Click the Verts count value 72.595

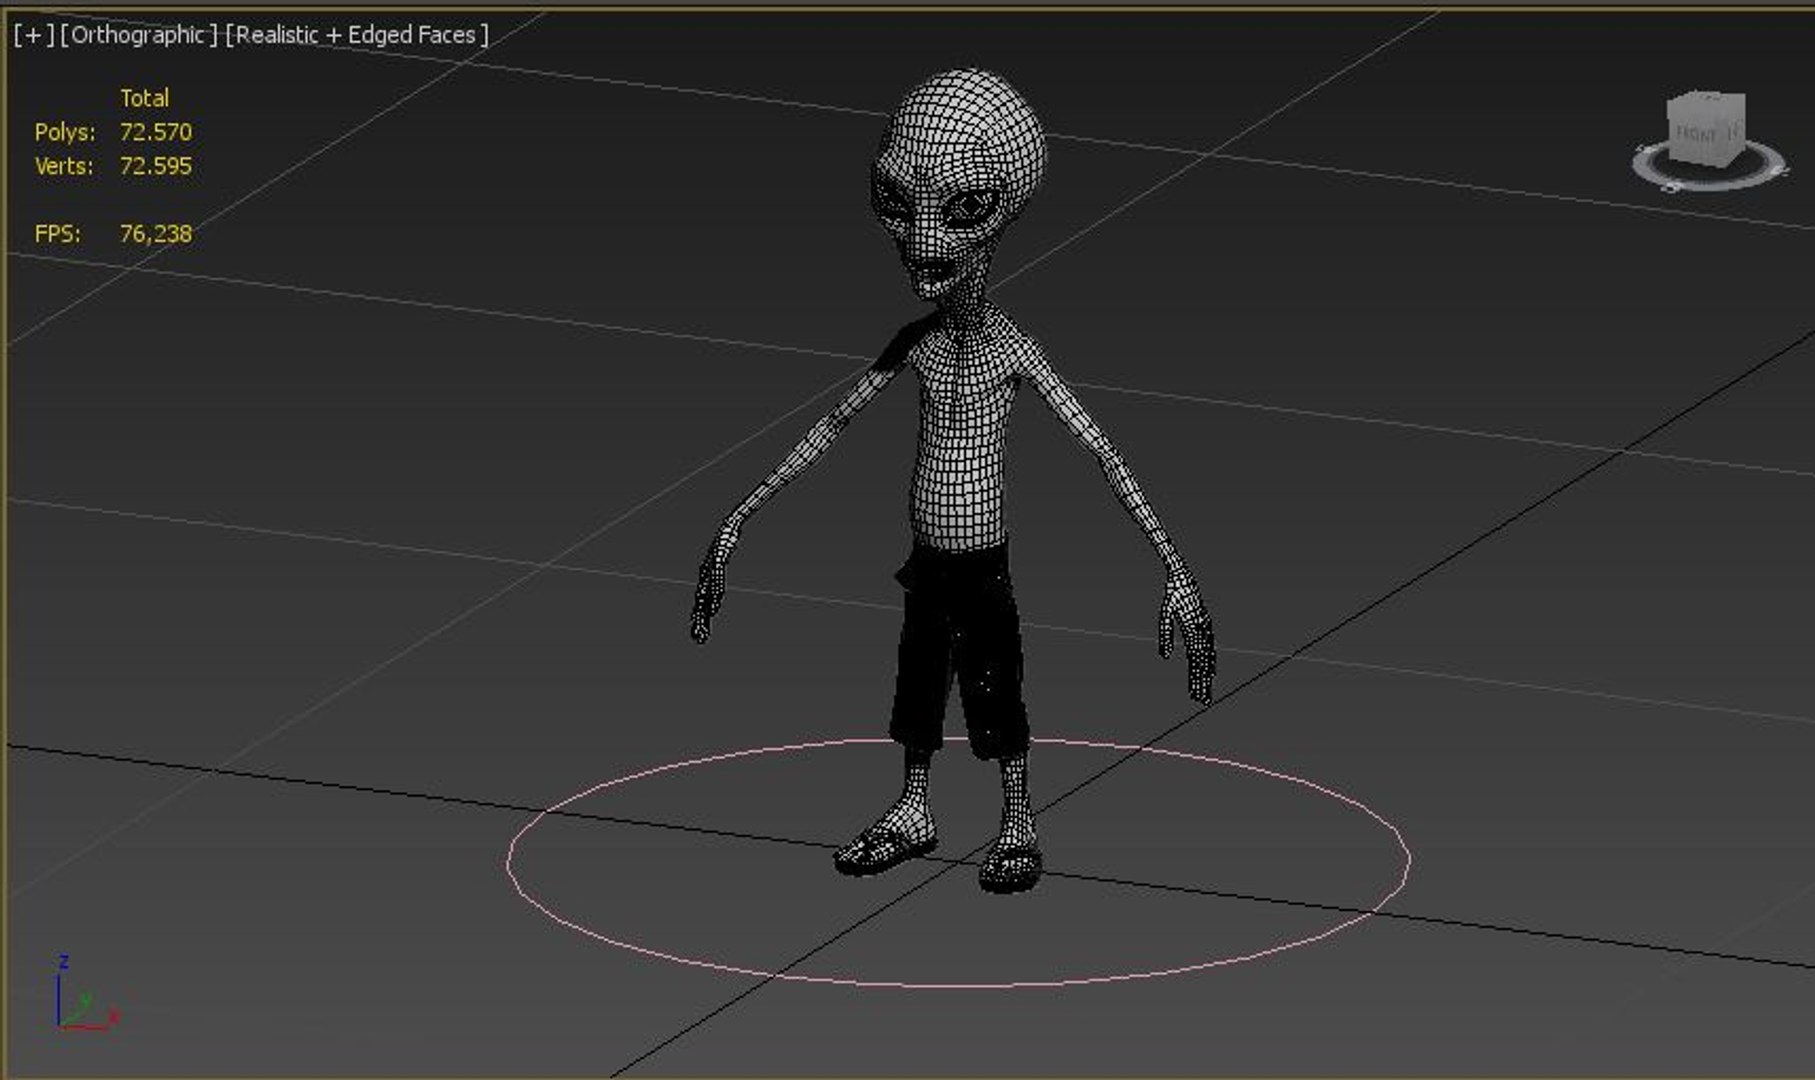(156, 166)
